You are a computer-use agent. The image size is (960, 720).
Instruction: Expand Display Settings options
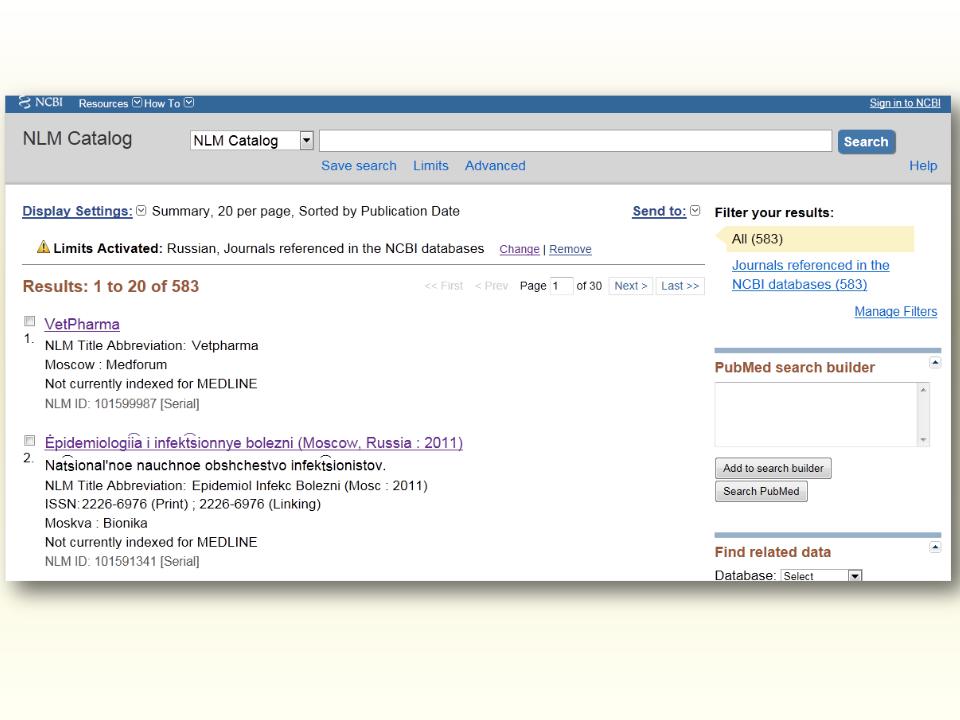77,211
